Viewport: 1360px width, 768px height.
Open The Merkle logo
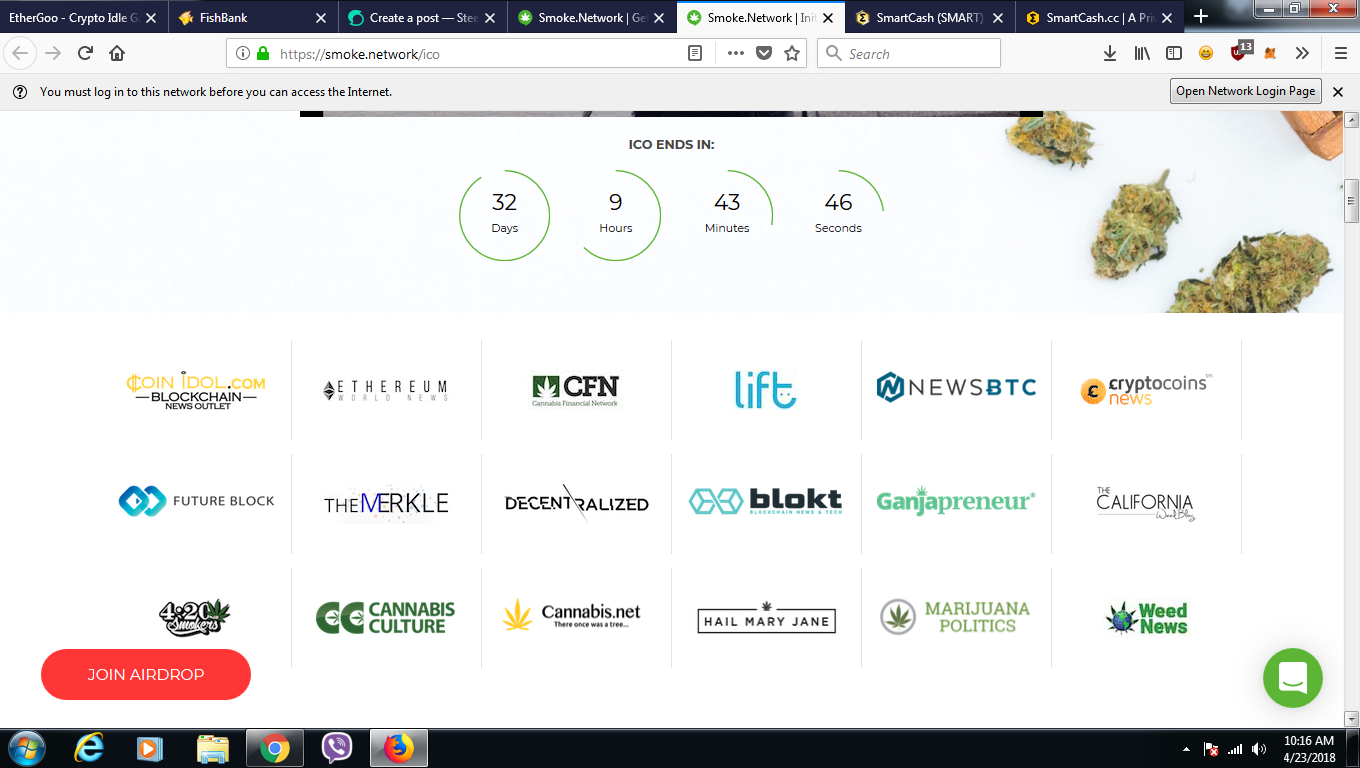[x=386, y=504]
